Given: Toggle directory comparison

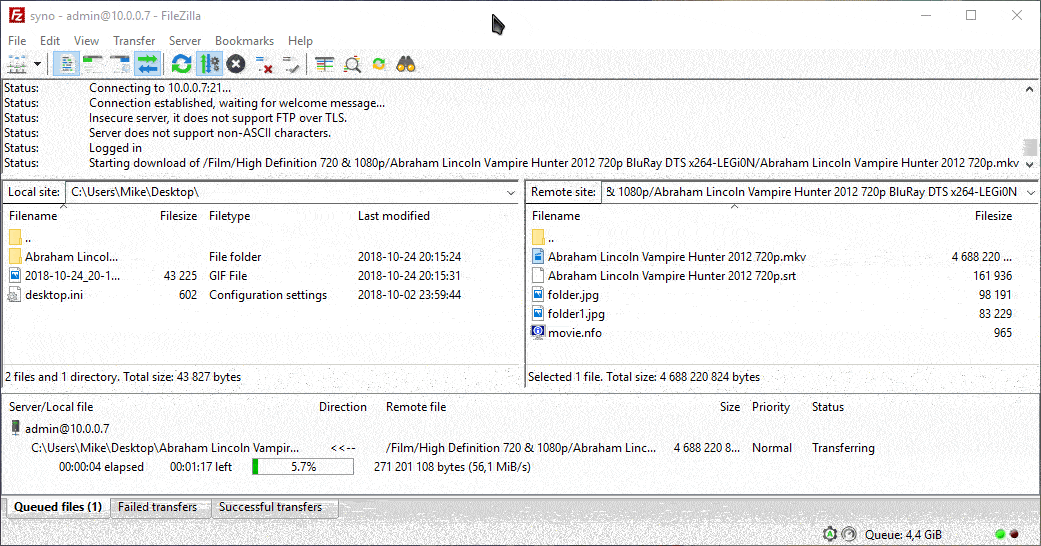Looking at the screenshot, I should 352,64.
